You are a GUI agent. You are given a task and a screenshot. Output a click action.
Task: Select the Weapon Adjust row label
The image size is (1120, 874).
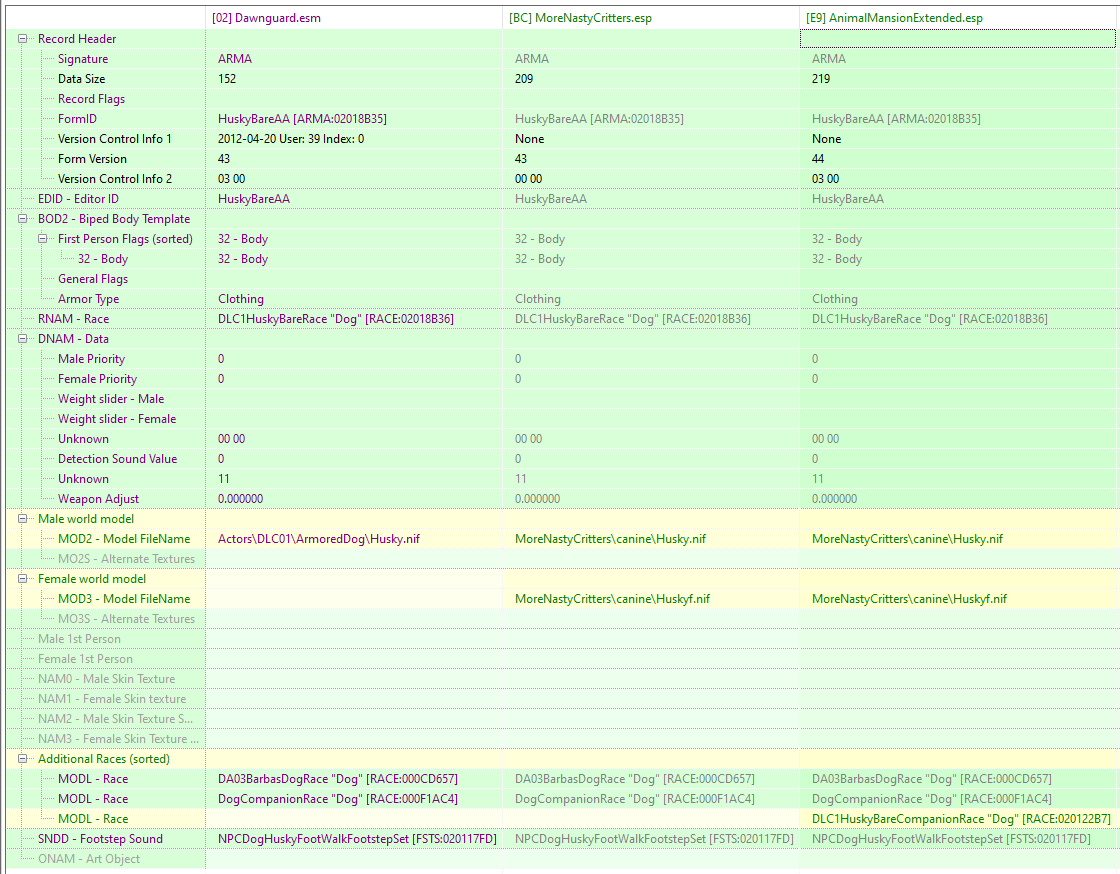(99, 499)
